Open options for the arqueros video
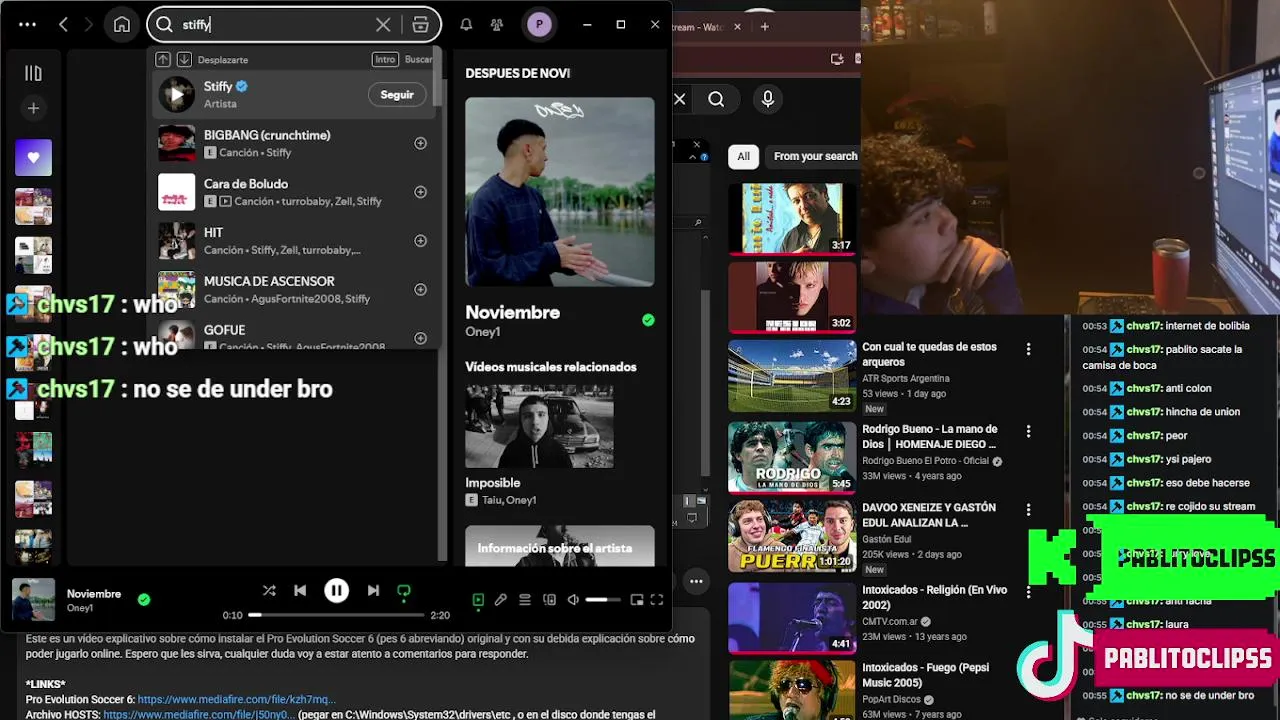The image size is (1280, 720). point(1028,349)
